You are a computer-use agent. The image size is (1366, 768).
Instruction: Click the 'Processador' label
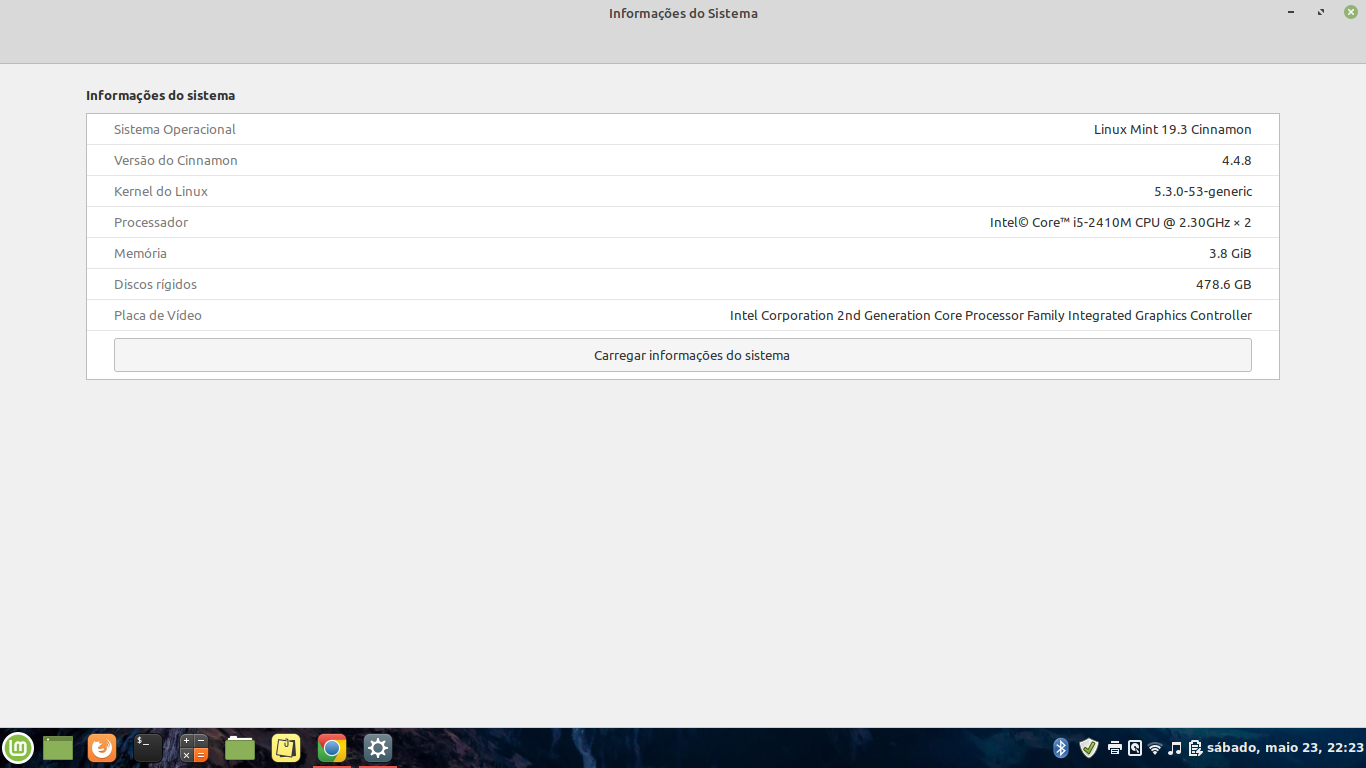pos(151,223)
